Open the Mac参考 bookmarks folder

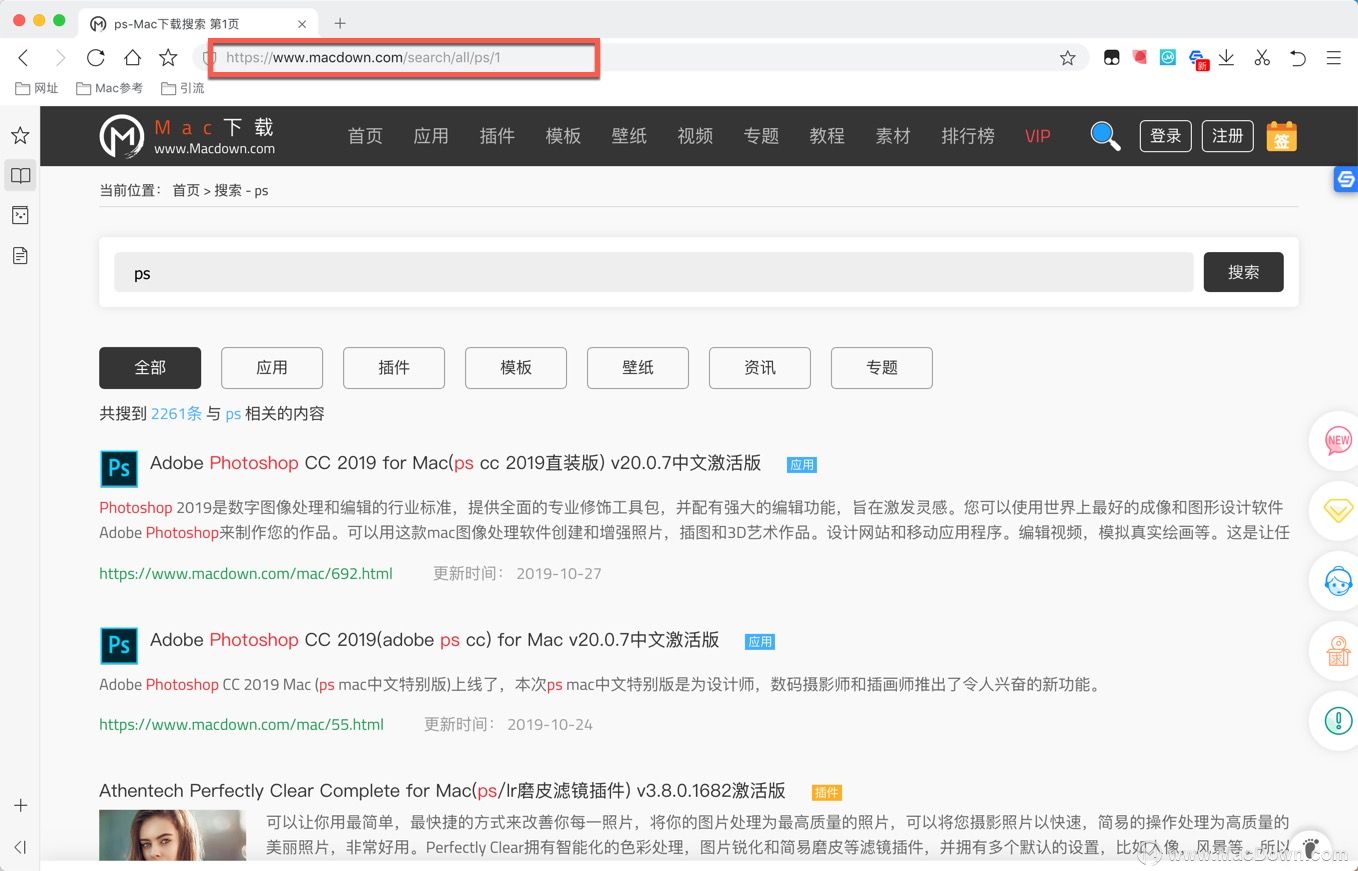(110, 88)
